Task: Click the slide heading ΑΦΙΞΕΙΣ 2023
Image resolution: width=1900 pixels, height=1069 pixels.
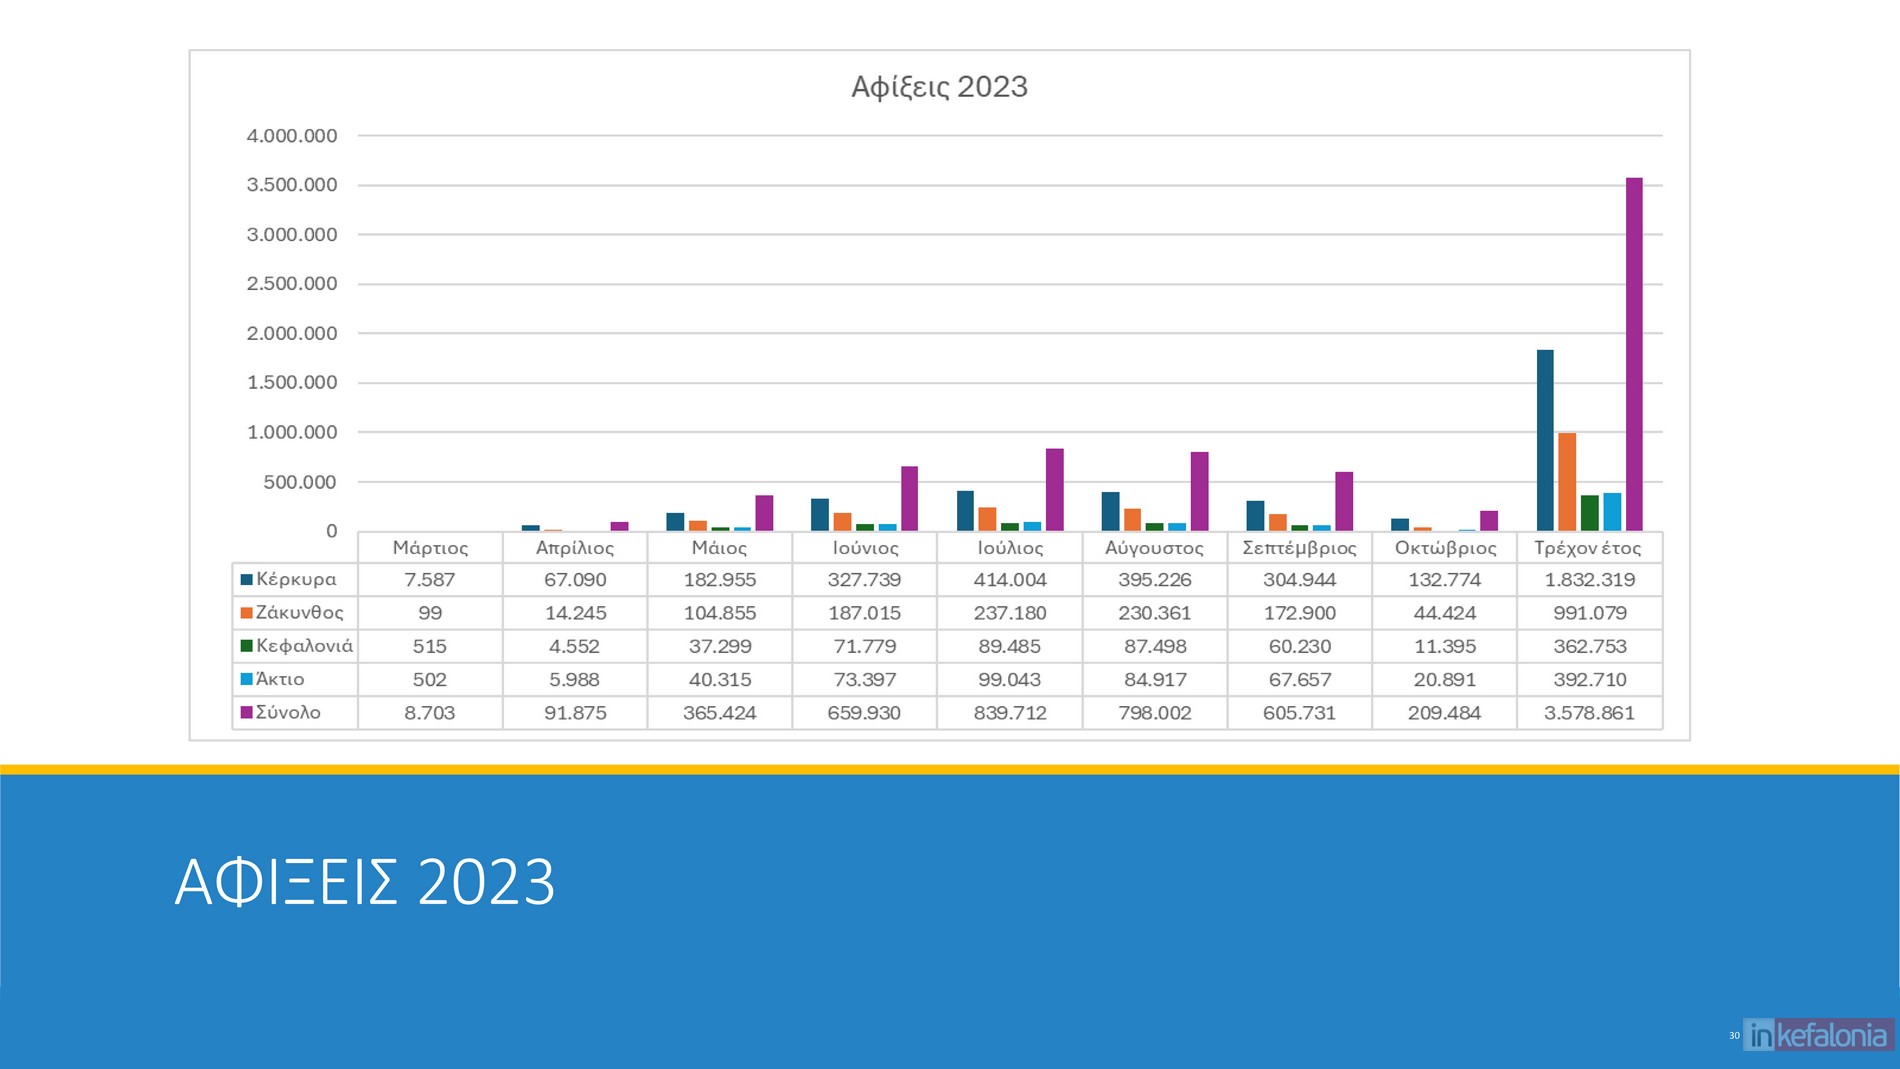Action: pos(365,882)
